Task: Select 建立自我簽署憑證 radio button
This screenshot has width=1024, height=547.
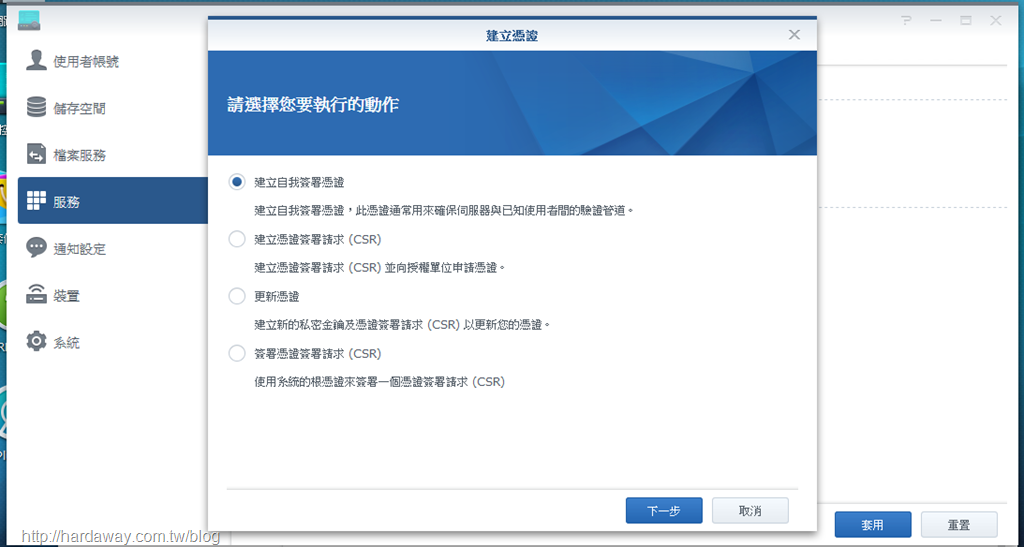Action: click(x=236, y=182)
